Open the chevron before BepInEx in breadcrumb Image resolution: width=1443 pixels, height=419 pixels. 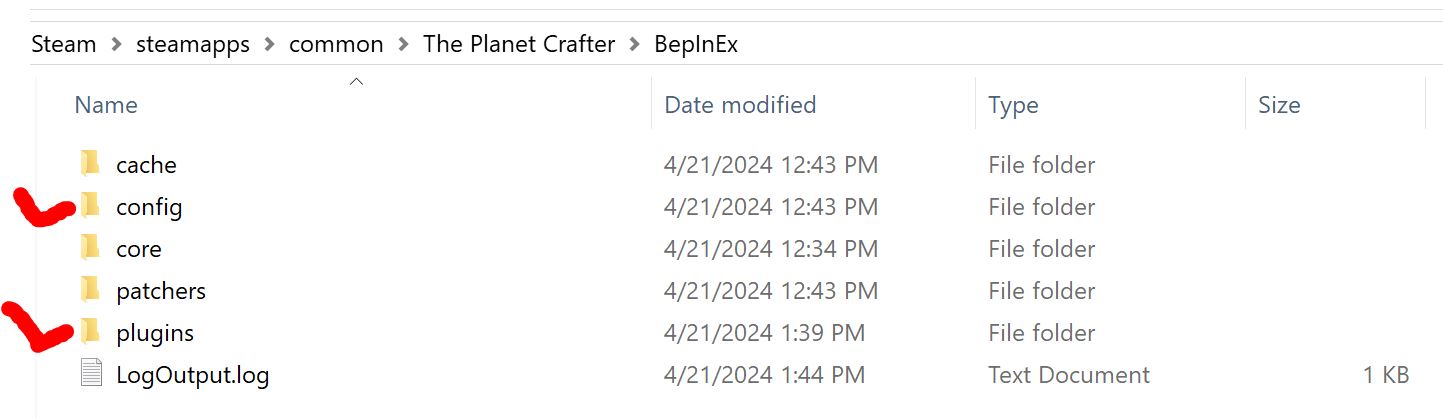[x=634, y=45]
